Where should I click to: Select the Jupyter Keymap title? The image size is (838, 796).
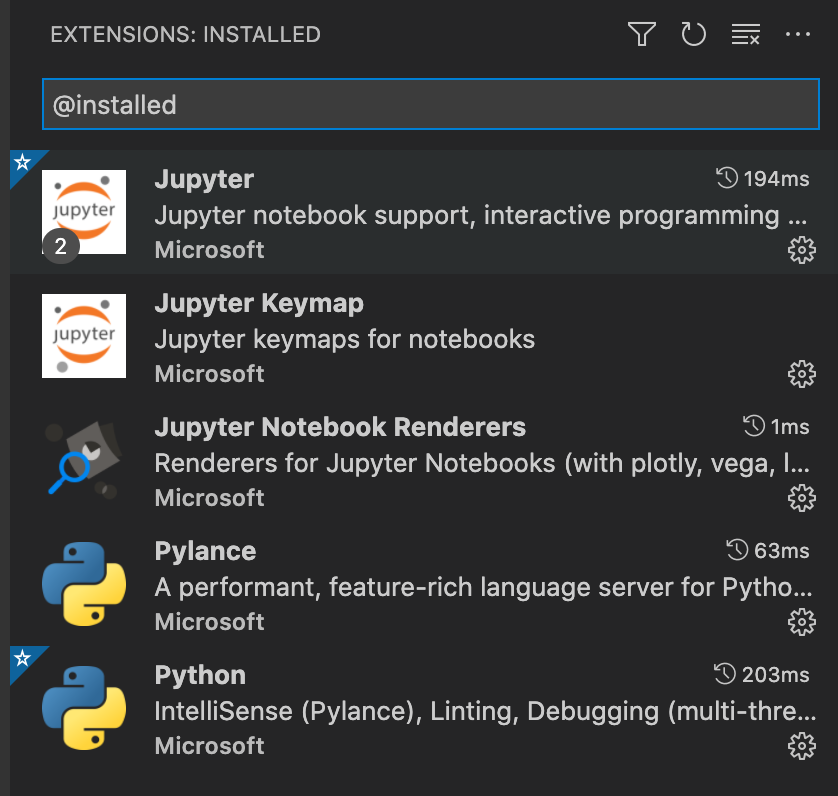click(x=259, y=304)
